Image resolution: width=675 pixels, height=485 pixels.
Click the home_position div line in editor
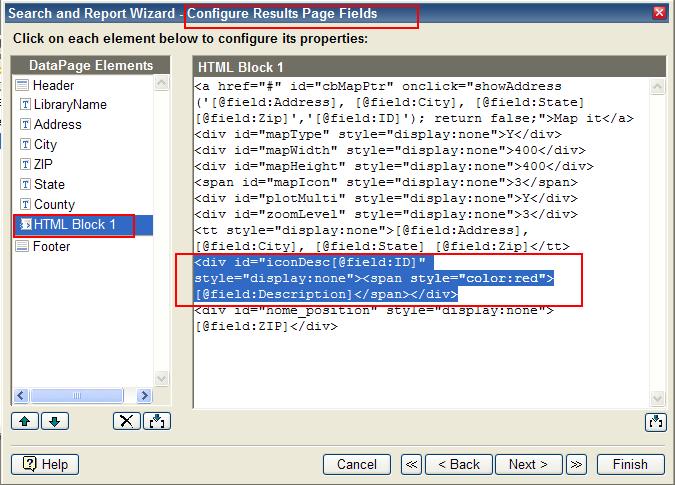pos(374,310)
